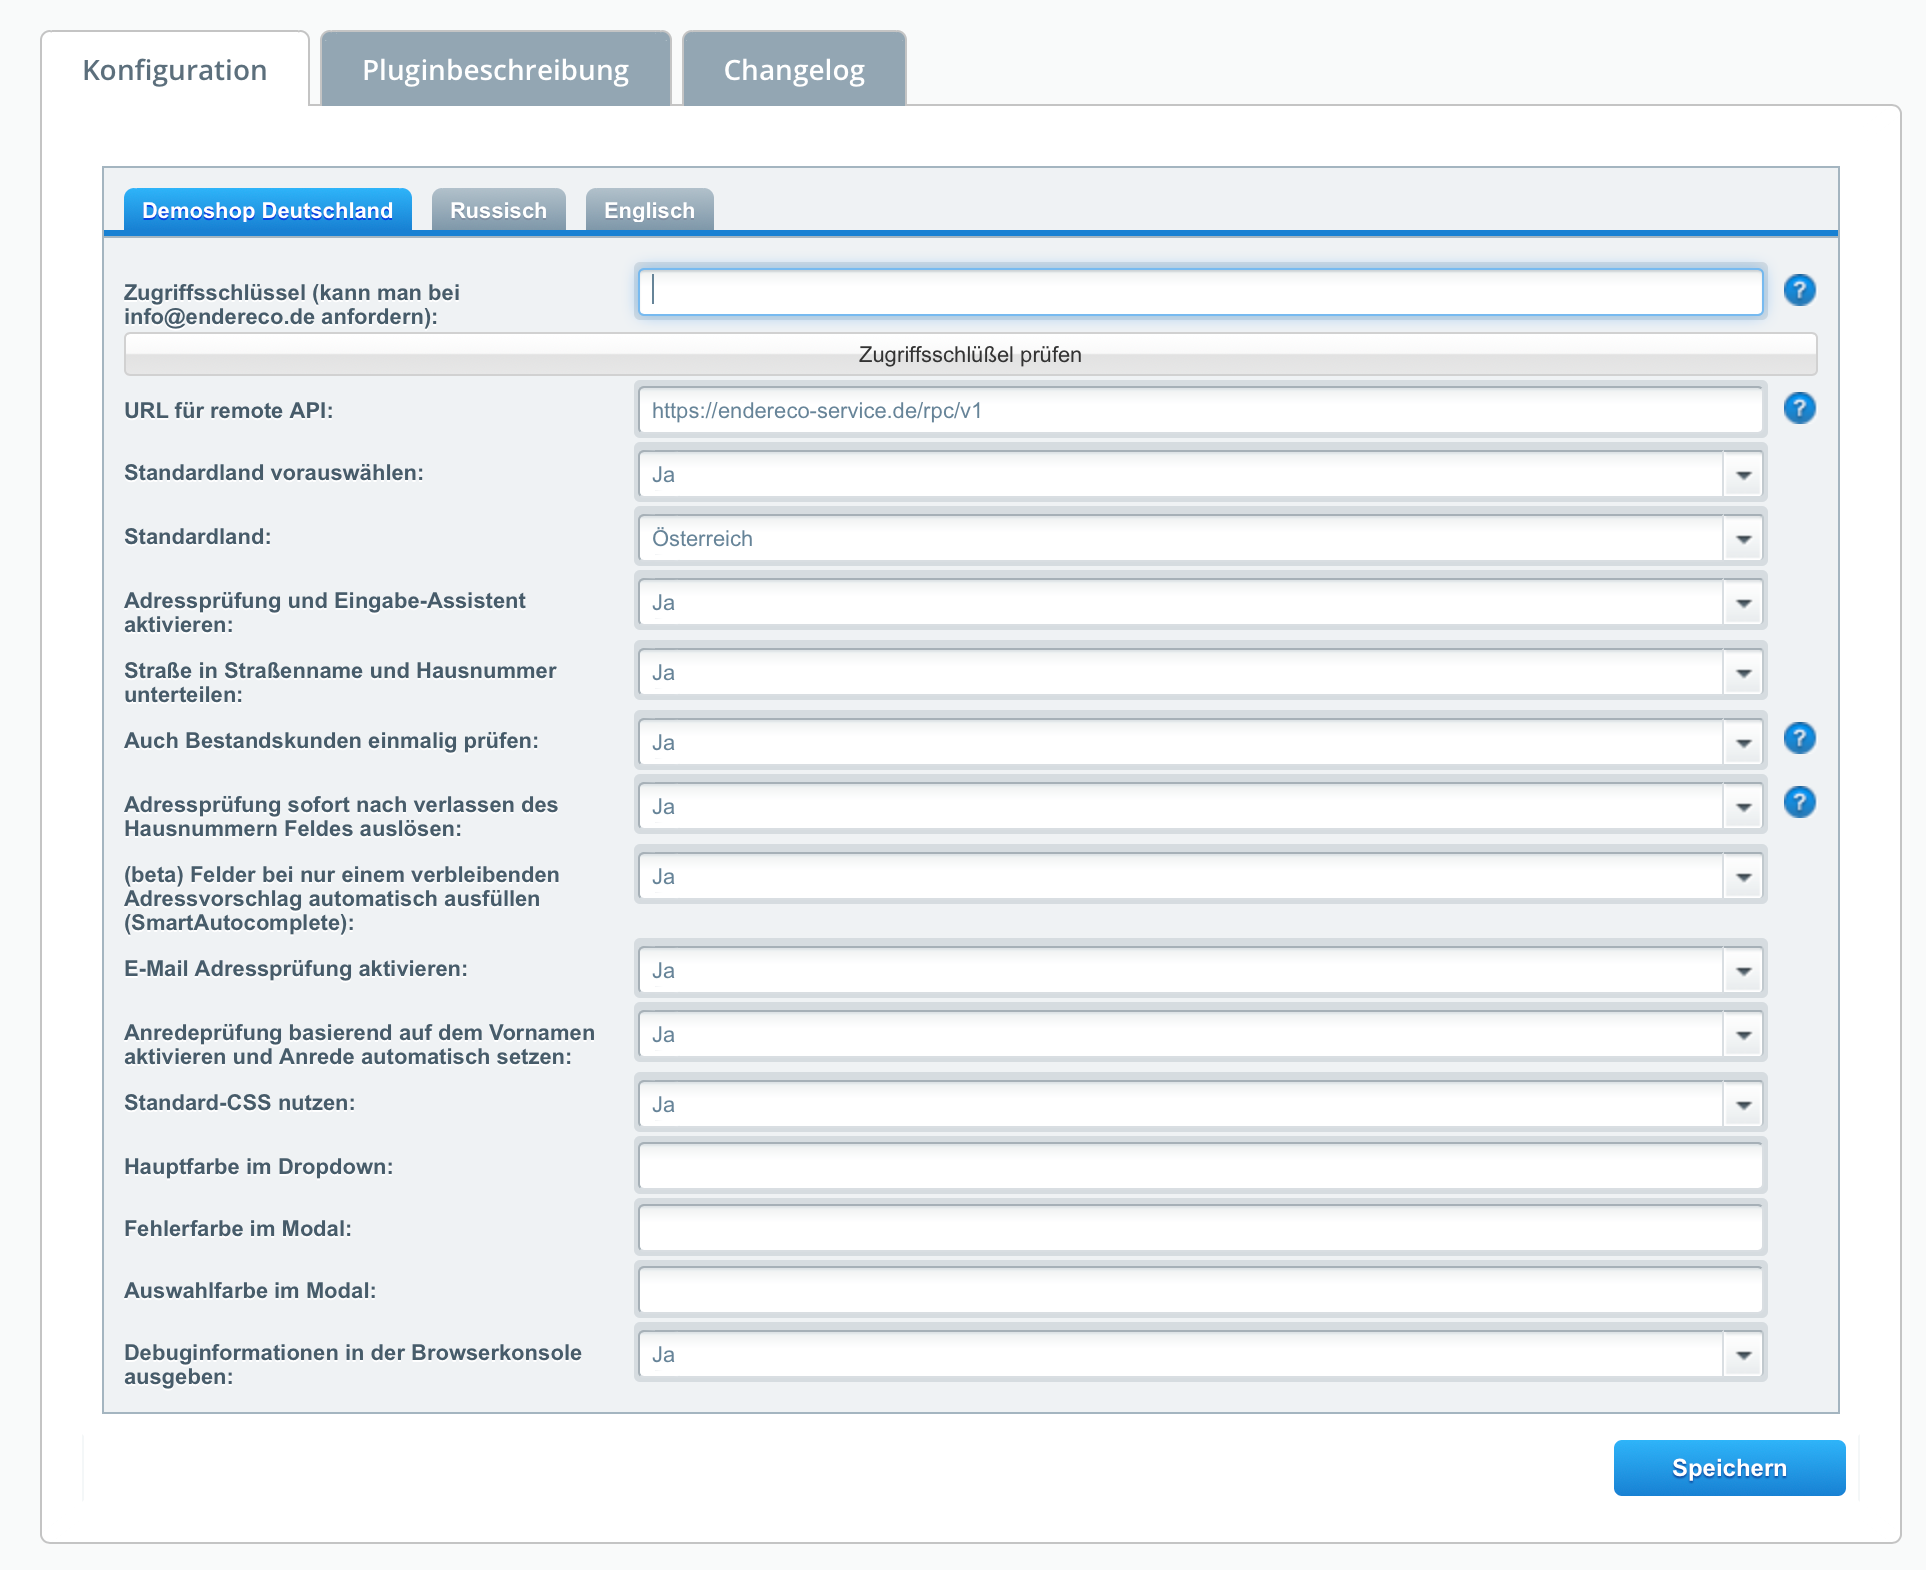Click into URL für remote API field
Image resolution: width=1926 pixels, height=1570 pixels.
click(1200, 410)
